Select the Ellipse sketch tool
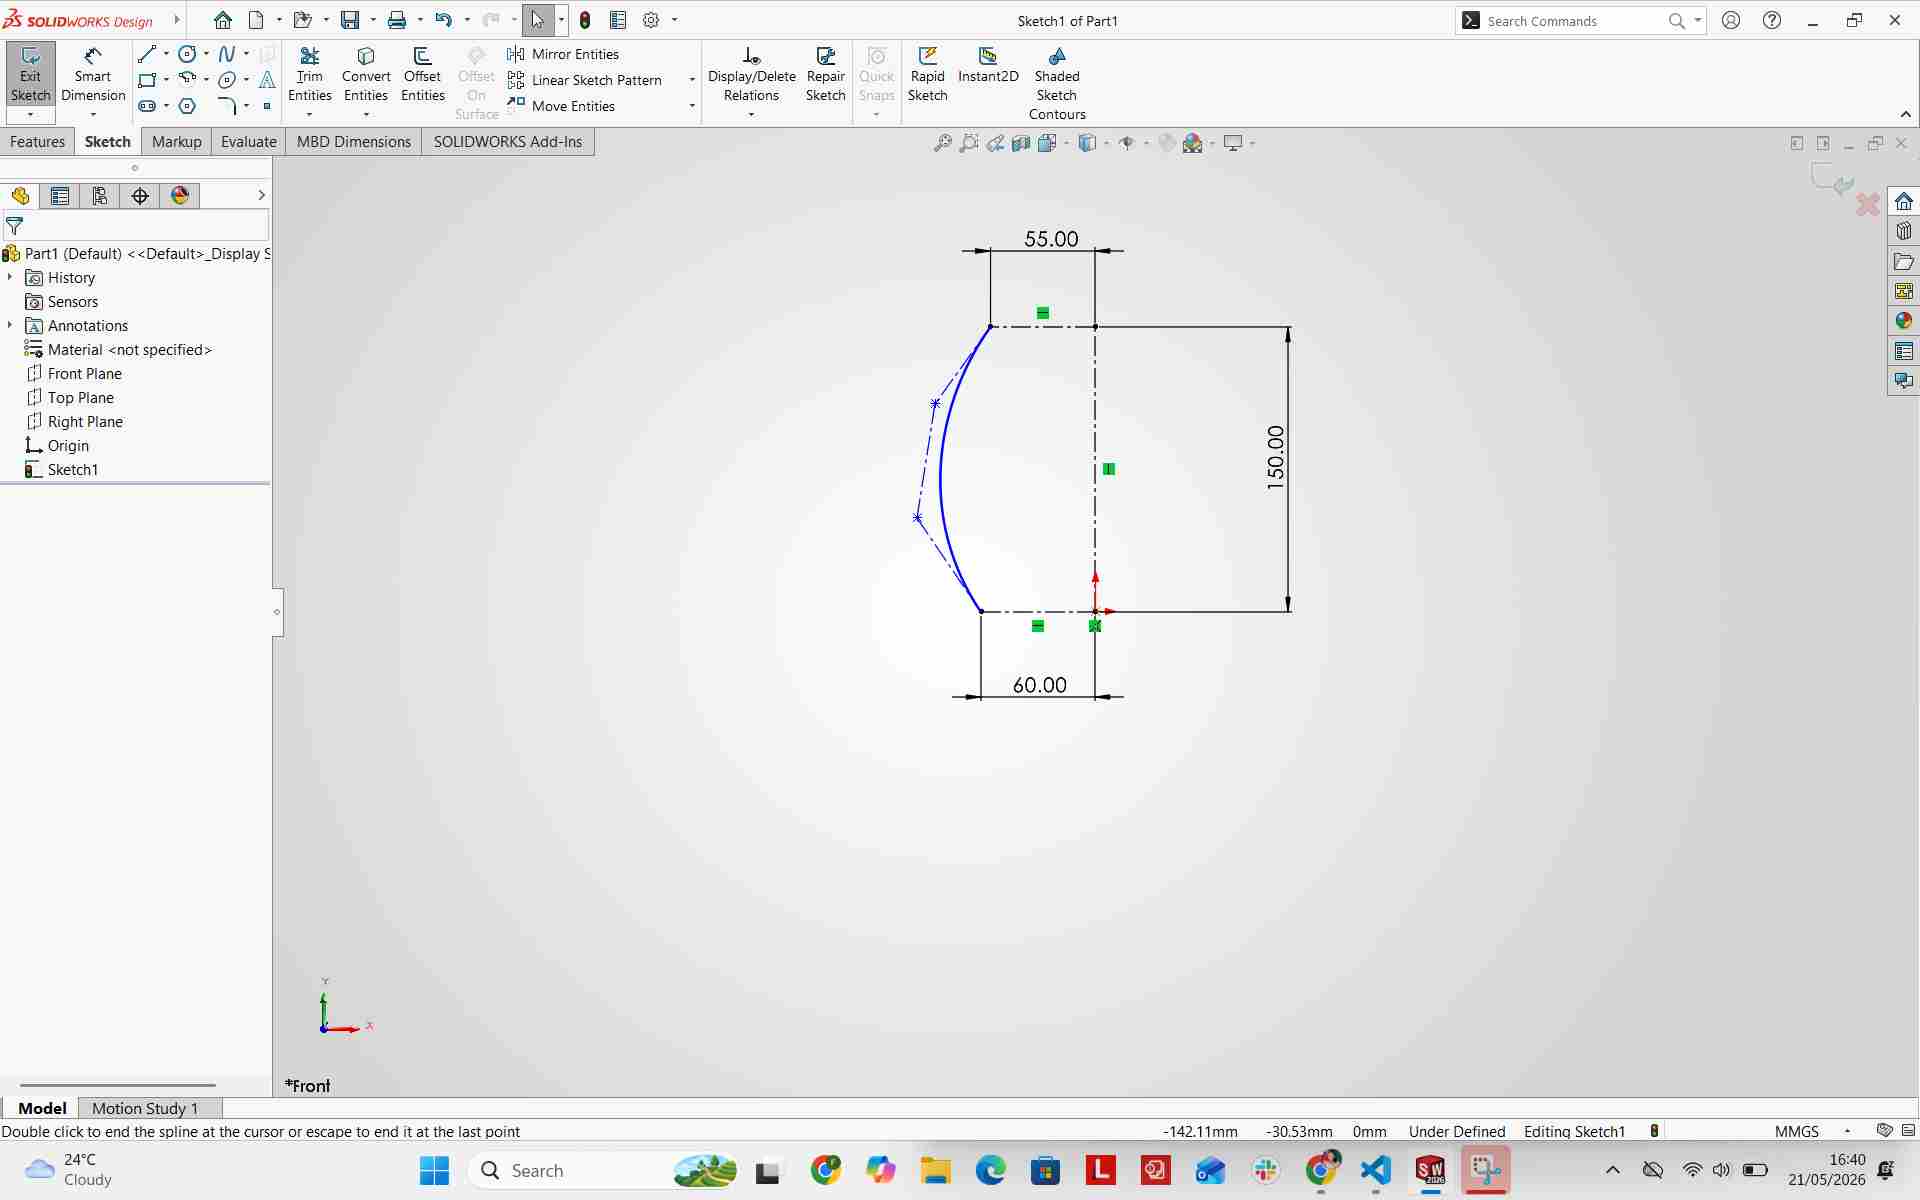1920x1200 pixels. 227,80
